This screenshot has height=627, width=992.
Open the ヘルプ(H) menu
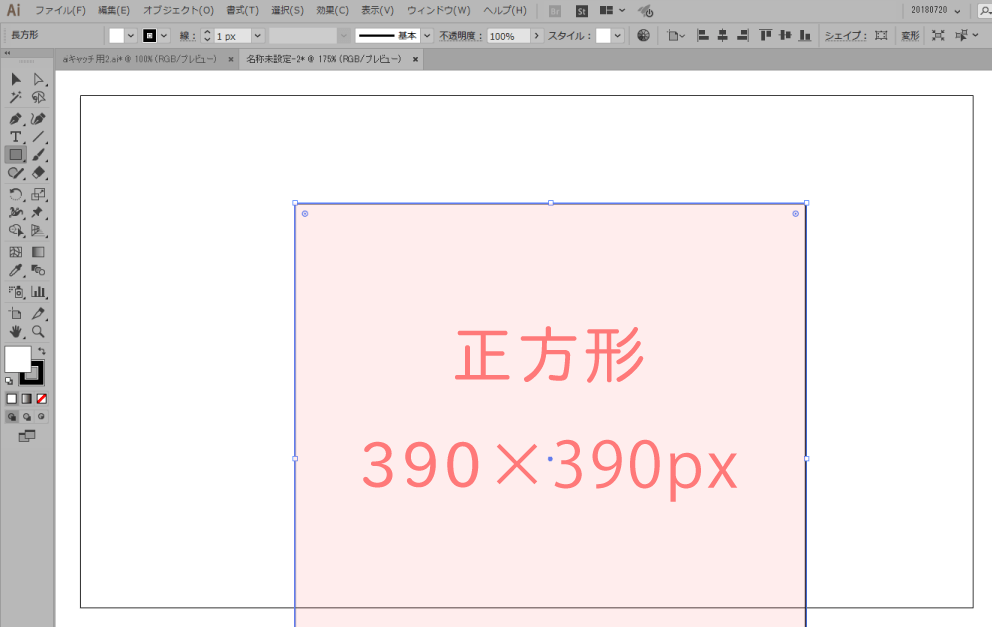coord(505,10)
